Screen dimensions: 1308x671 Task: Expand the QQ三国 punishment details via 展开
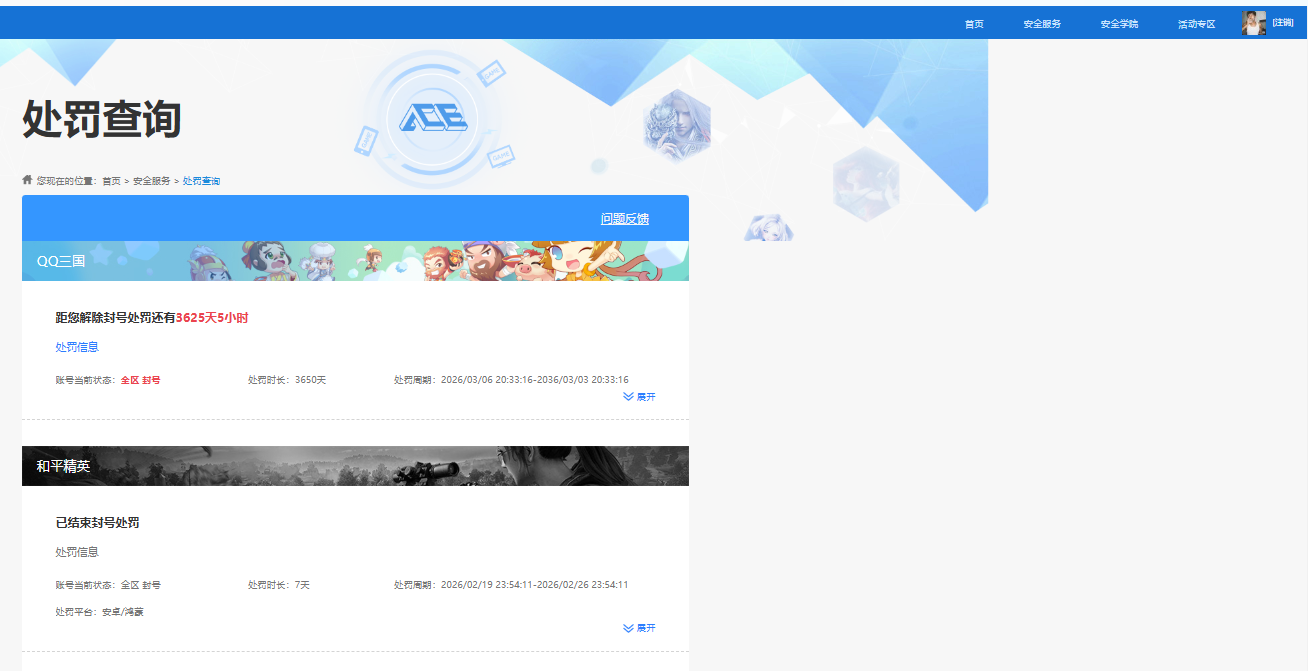tap(643, 397)
